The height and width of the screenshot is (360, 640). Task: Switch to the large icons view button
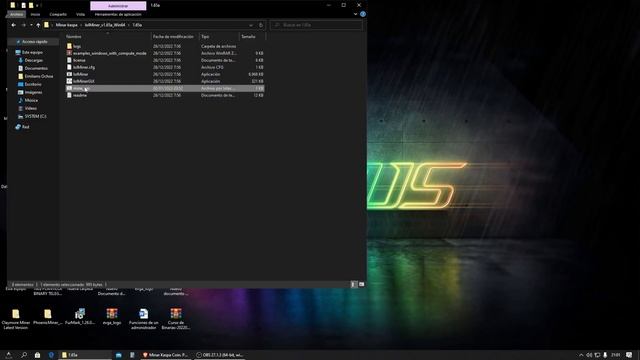click(361, 284)
